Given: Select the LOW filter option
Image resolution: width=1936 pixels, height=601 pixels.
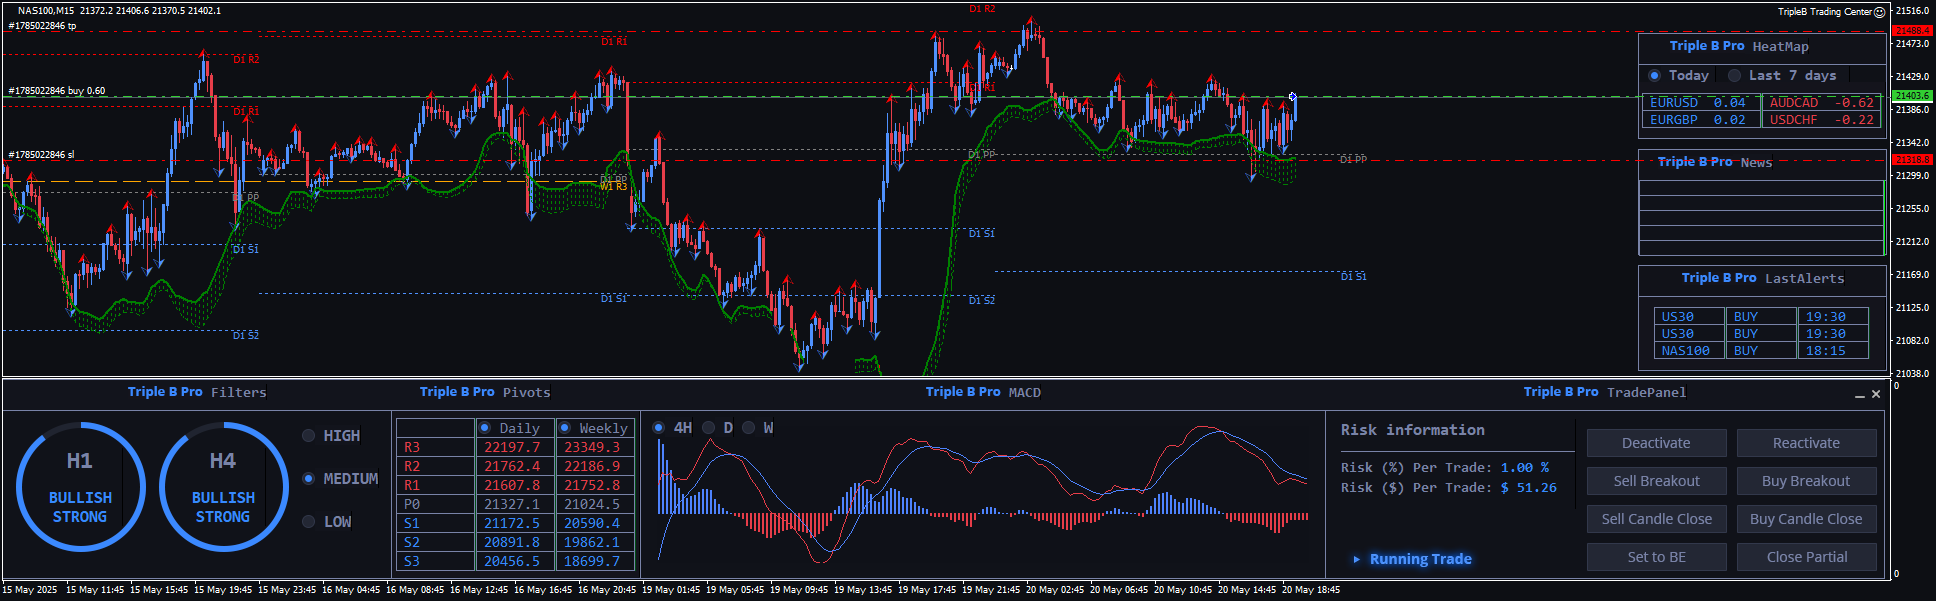Looking at the screenshot, I should coord(308,522).
